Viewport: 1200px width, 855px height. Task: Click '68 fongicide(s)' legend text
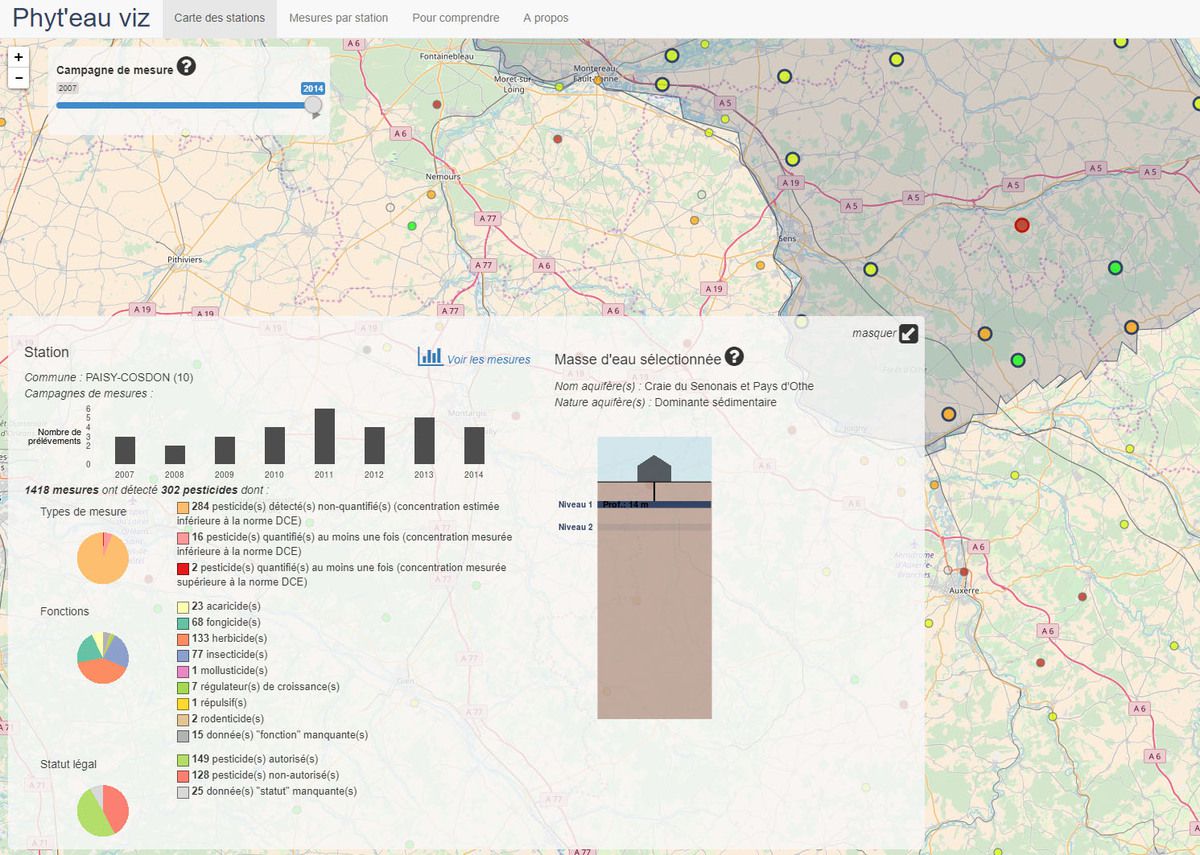pyautogui.click(x=226, y=622)
